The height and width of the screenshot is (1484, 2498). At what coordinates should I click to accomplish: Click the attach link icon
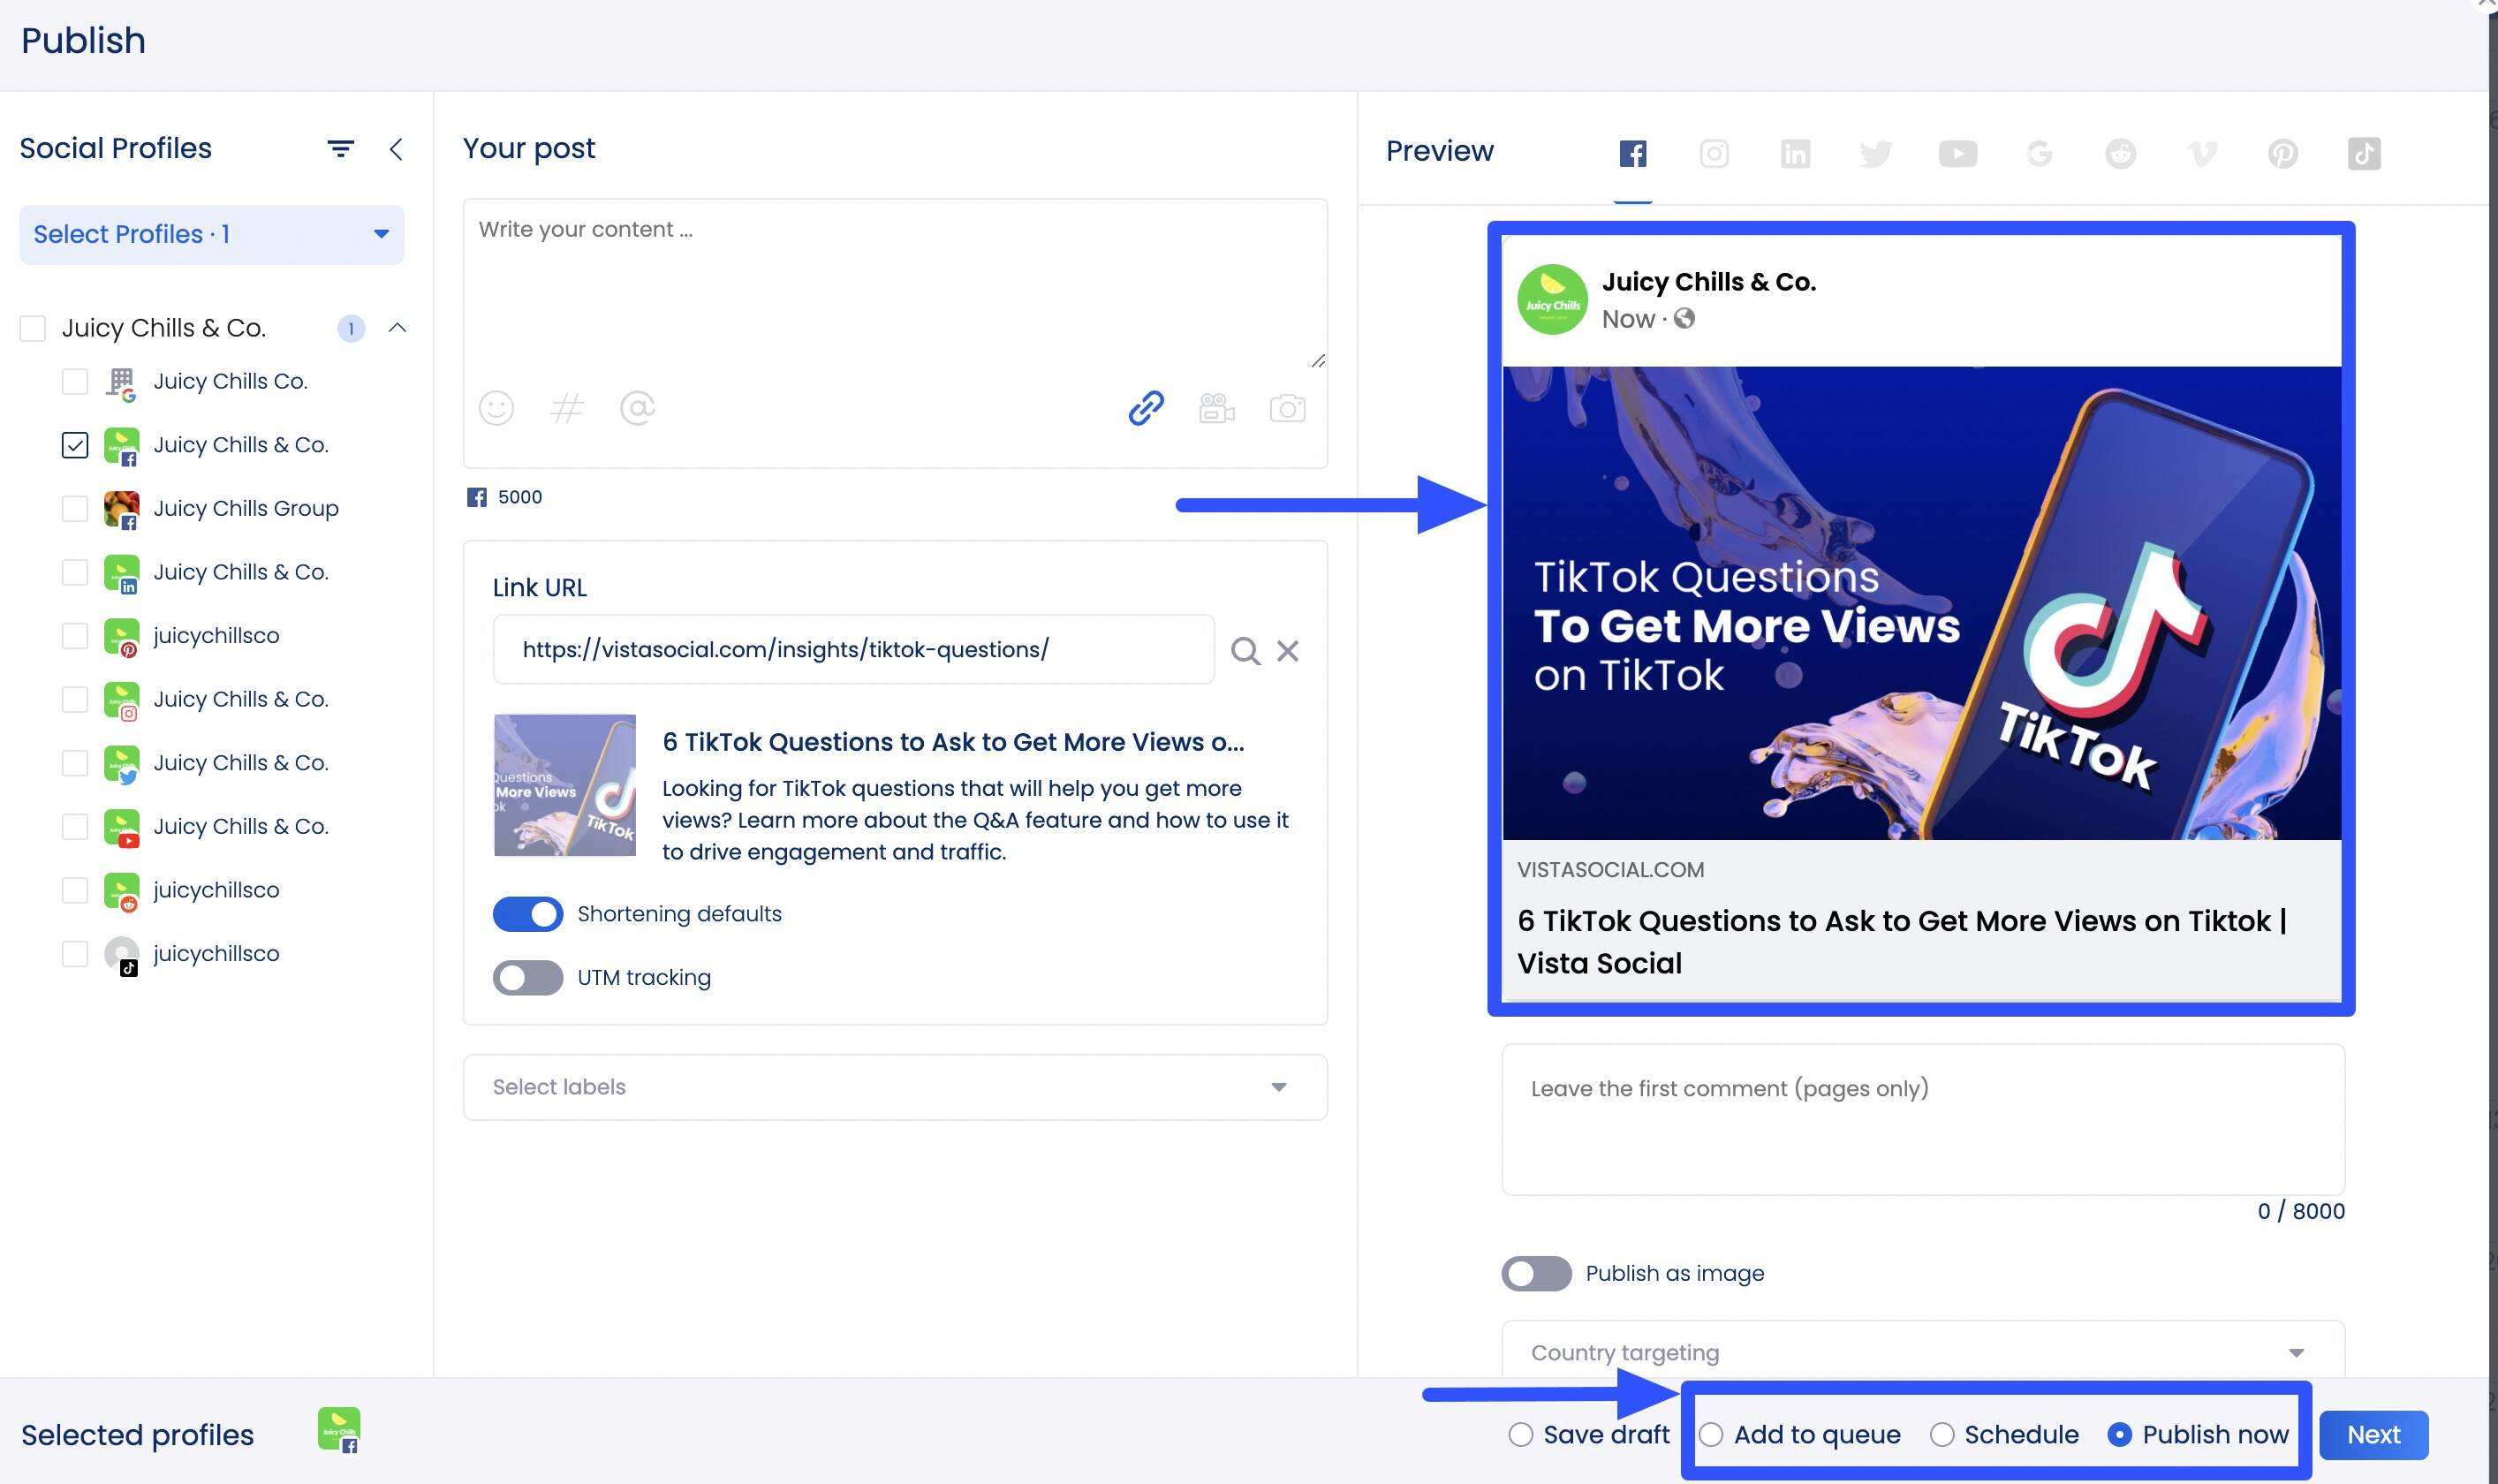(x=1144, y=408)
